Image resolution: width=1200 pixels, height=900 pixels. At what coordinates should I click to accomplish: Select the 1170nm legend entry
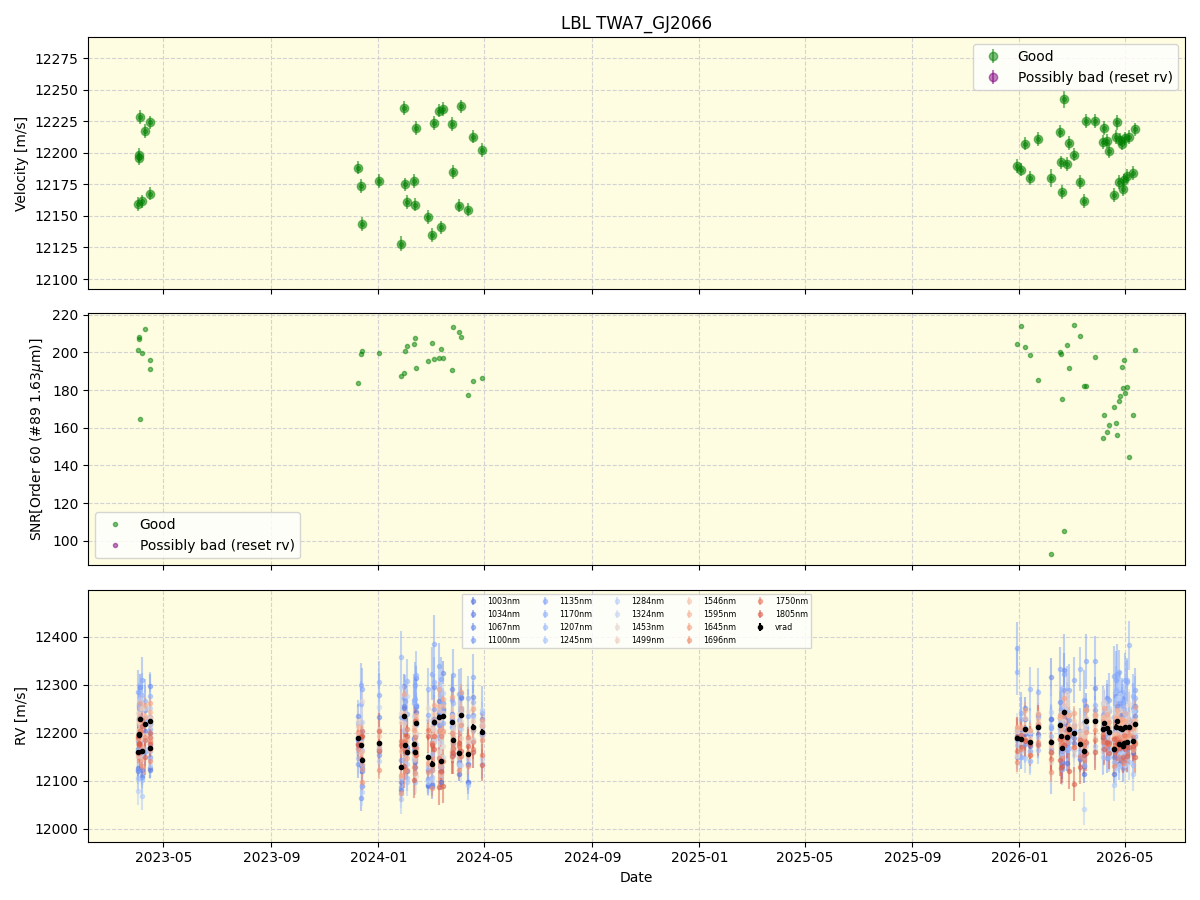pyautogui.click(x=565, y=614)
